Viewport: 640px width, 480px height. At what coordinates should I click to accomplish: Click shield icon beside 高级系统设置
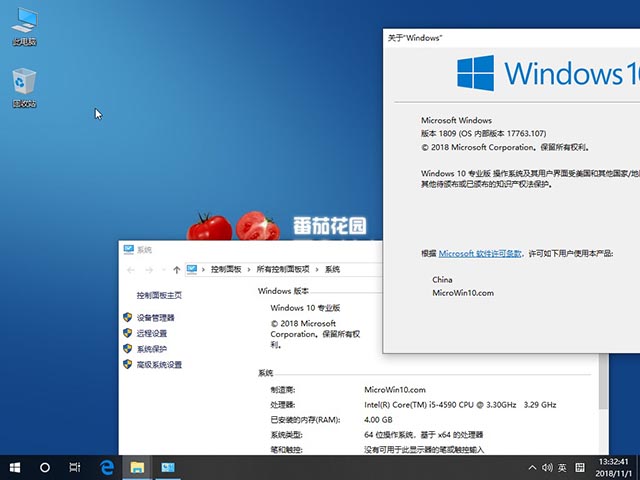click(128, 364)
